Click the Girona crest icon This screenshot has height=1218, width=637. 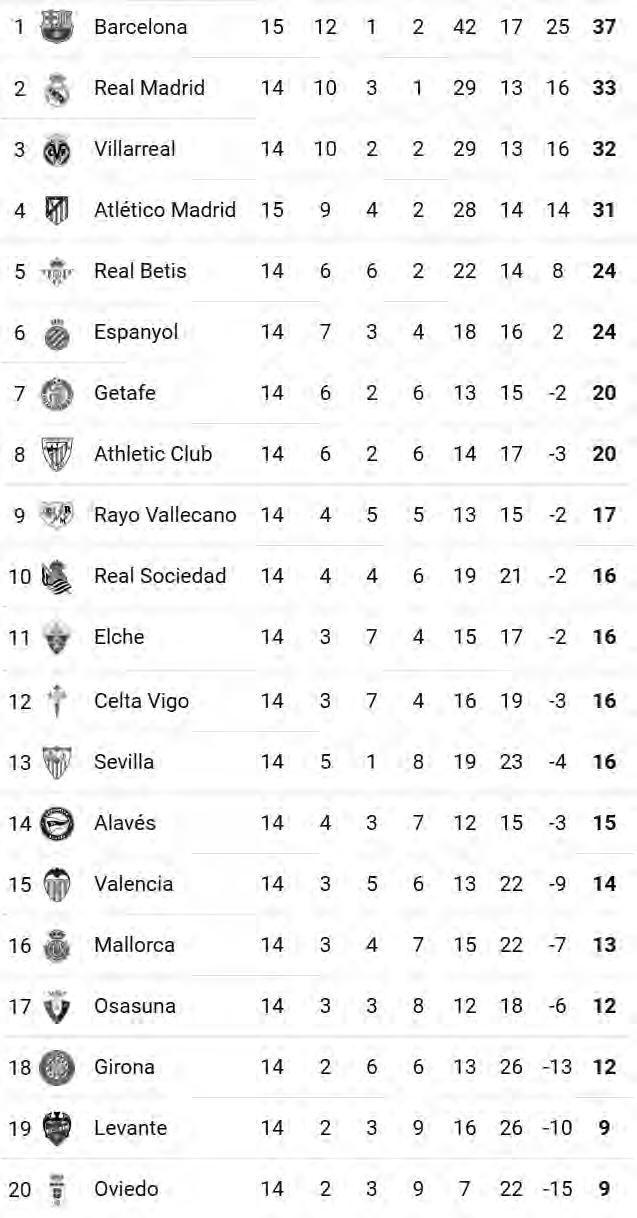click(56, 1067)
